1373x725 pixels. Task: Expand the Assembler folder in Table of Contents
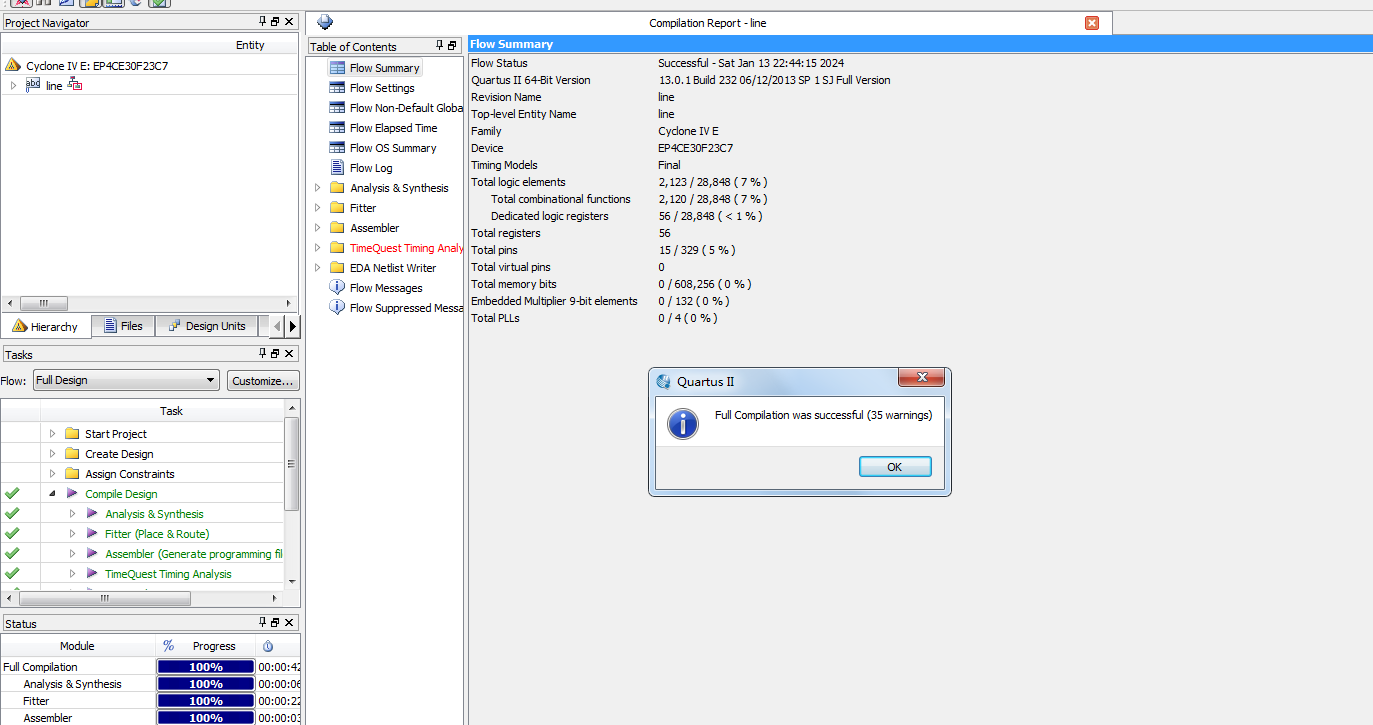[318, 228]
